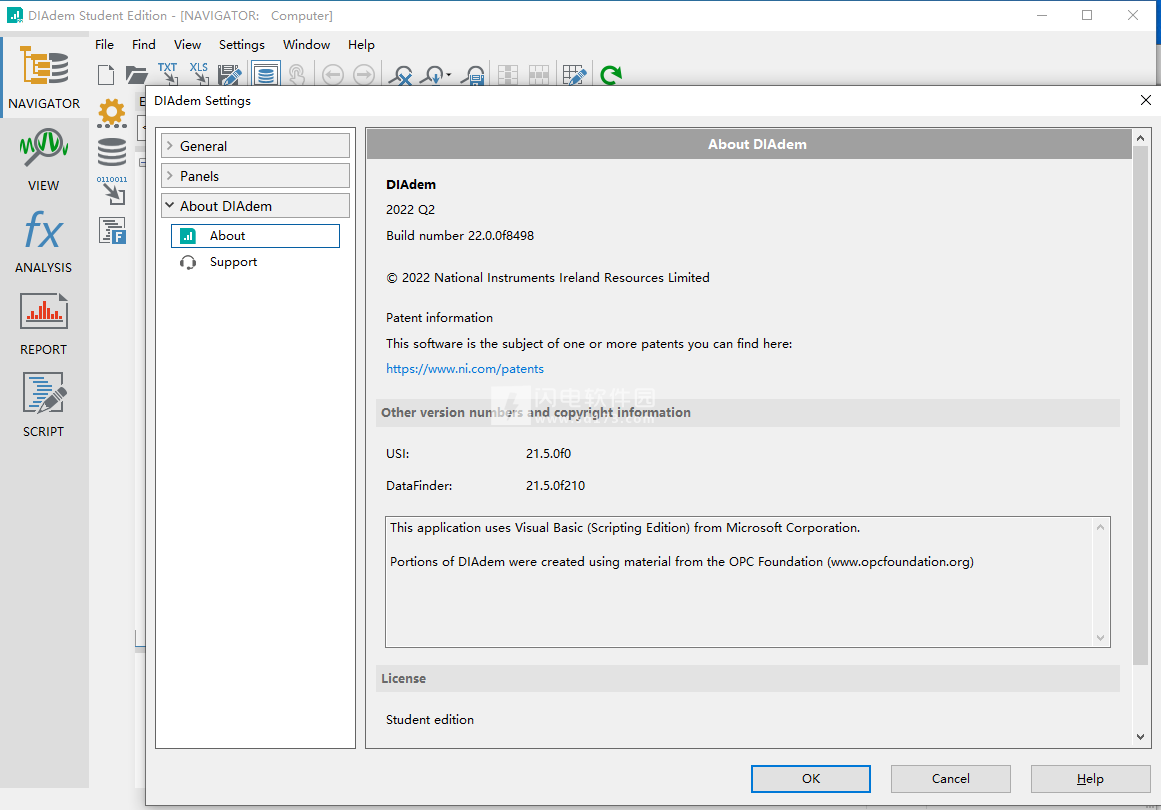Screen dimensions: 1161x810
Task: Open the Find menu
Action: coord(144,44)
